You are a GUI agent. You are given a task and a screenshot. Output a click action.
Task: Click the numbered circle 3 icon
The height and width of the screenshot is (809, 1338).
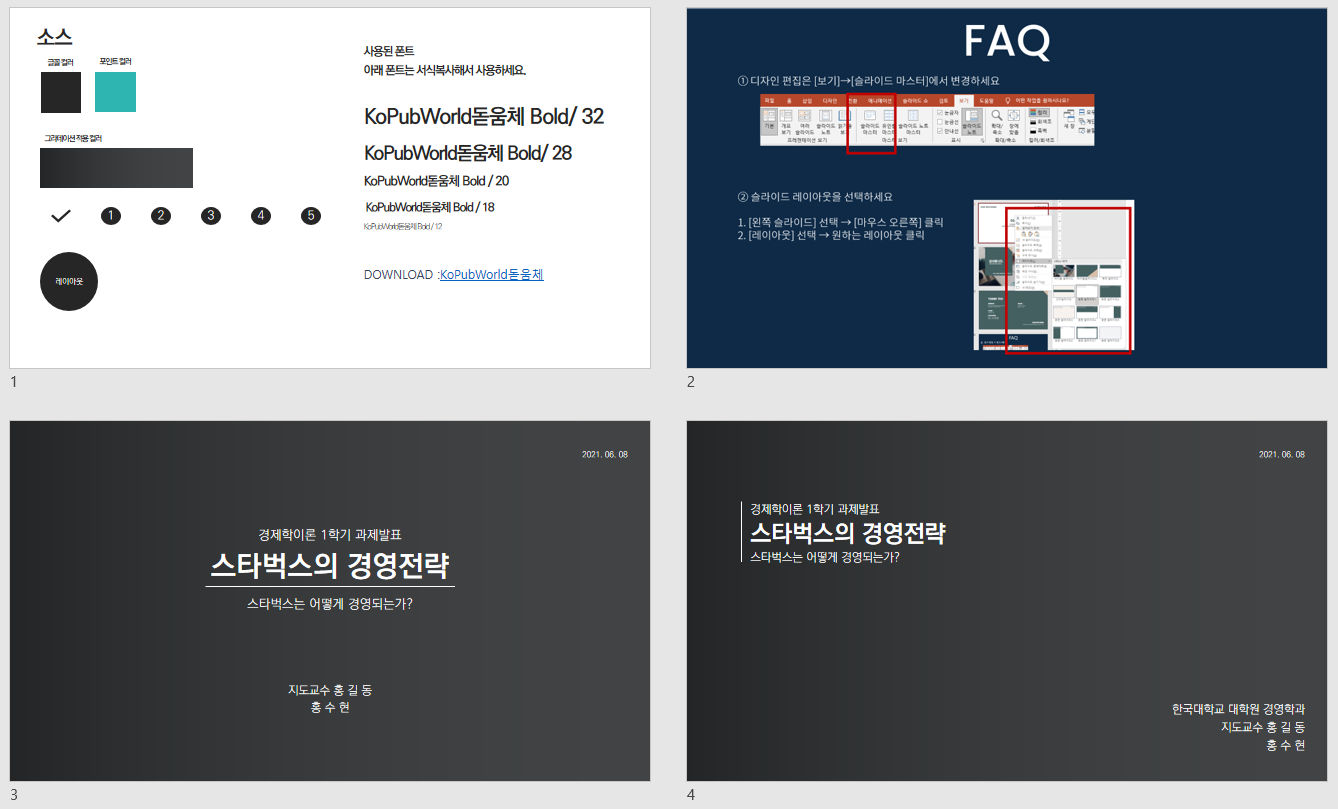tap(210, 215)
